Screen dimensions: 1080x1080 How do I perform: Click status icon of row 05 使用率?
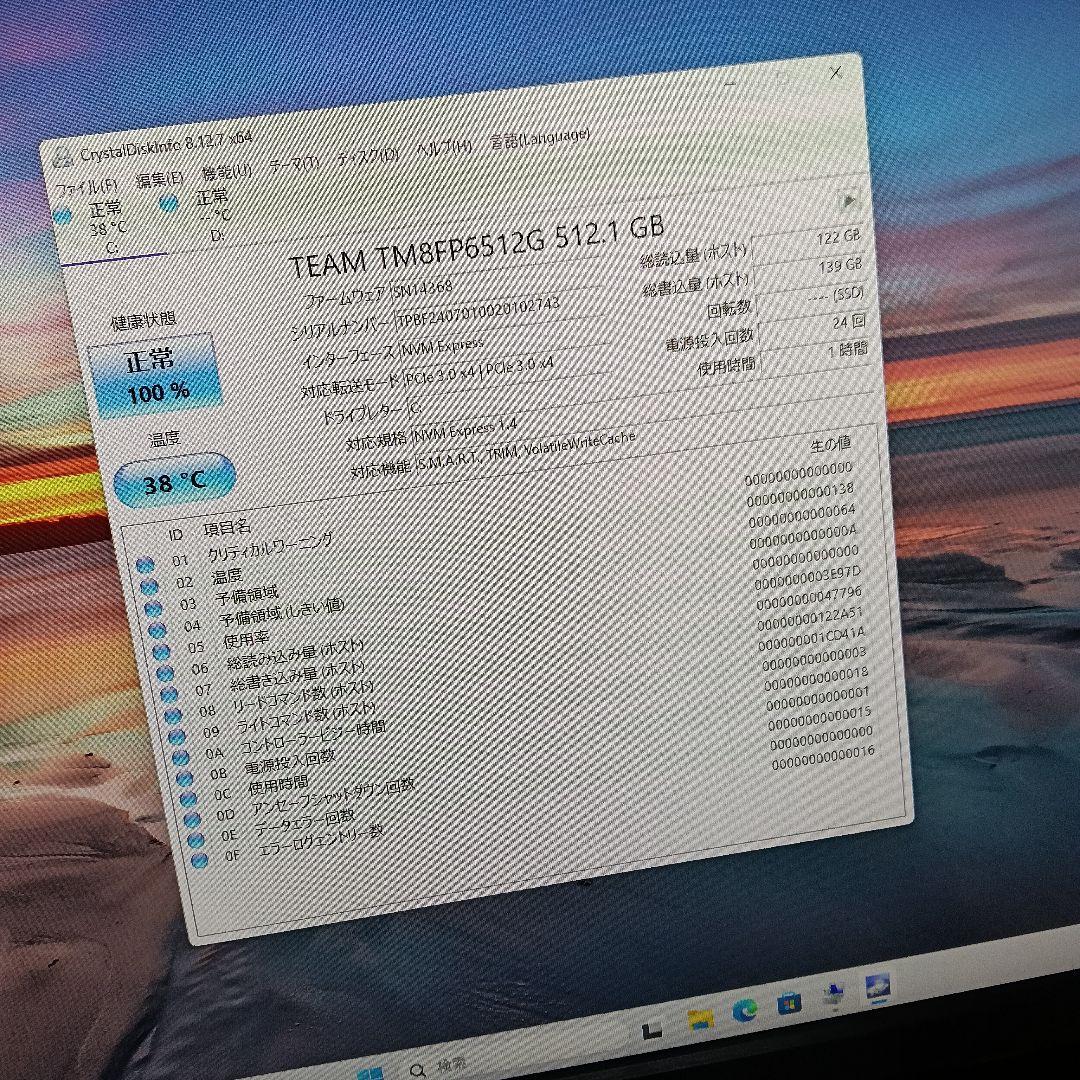click(161, 652)
